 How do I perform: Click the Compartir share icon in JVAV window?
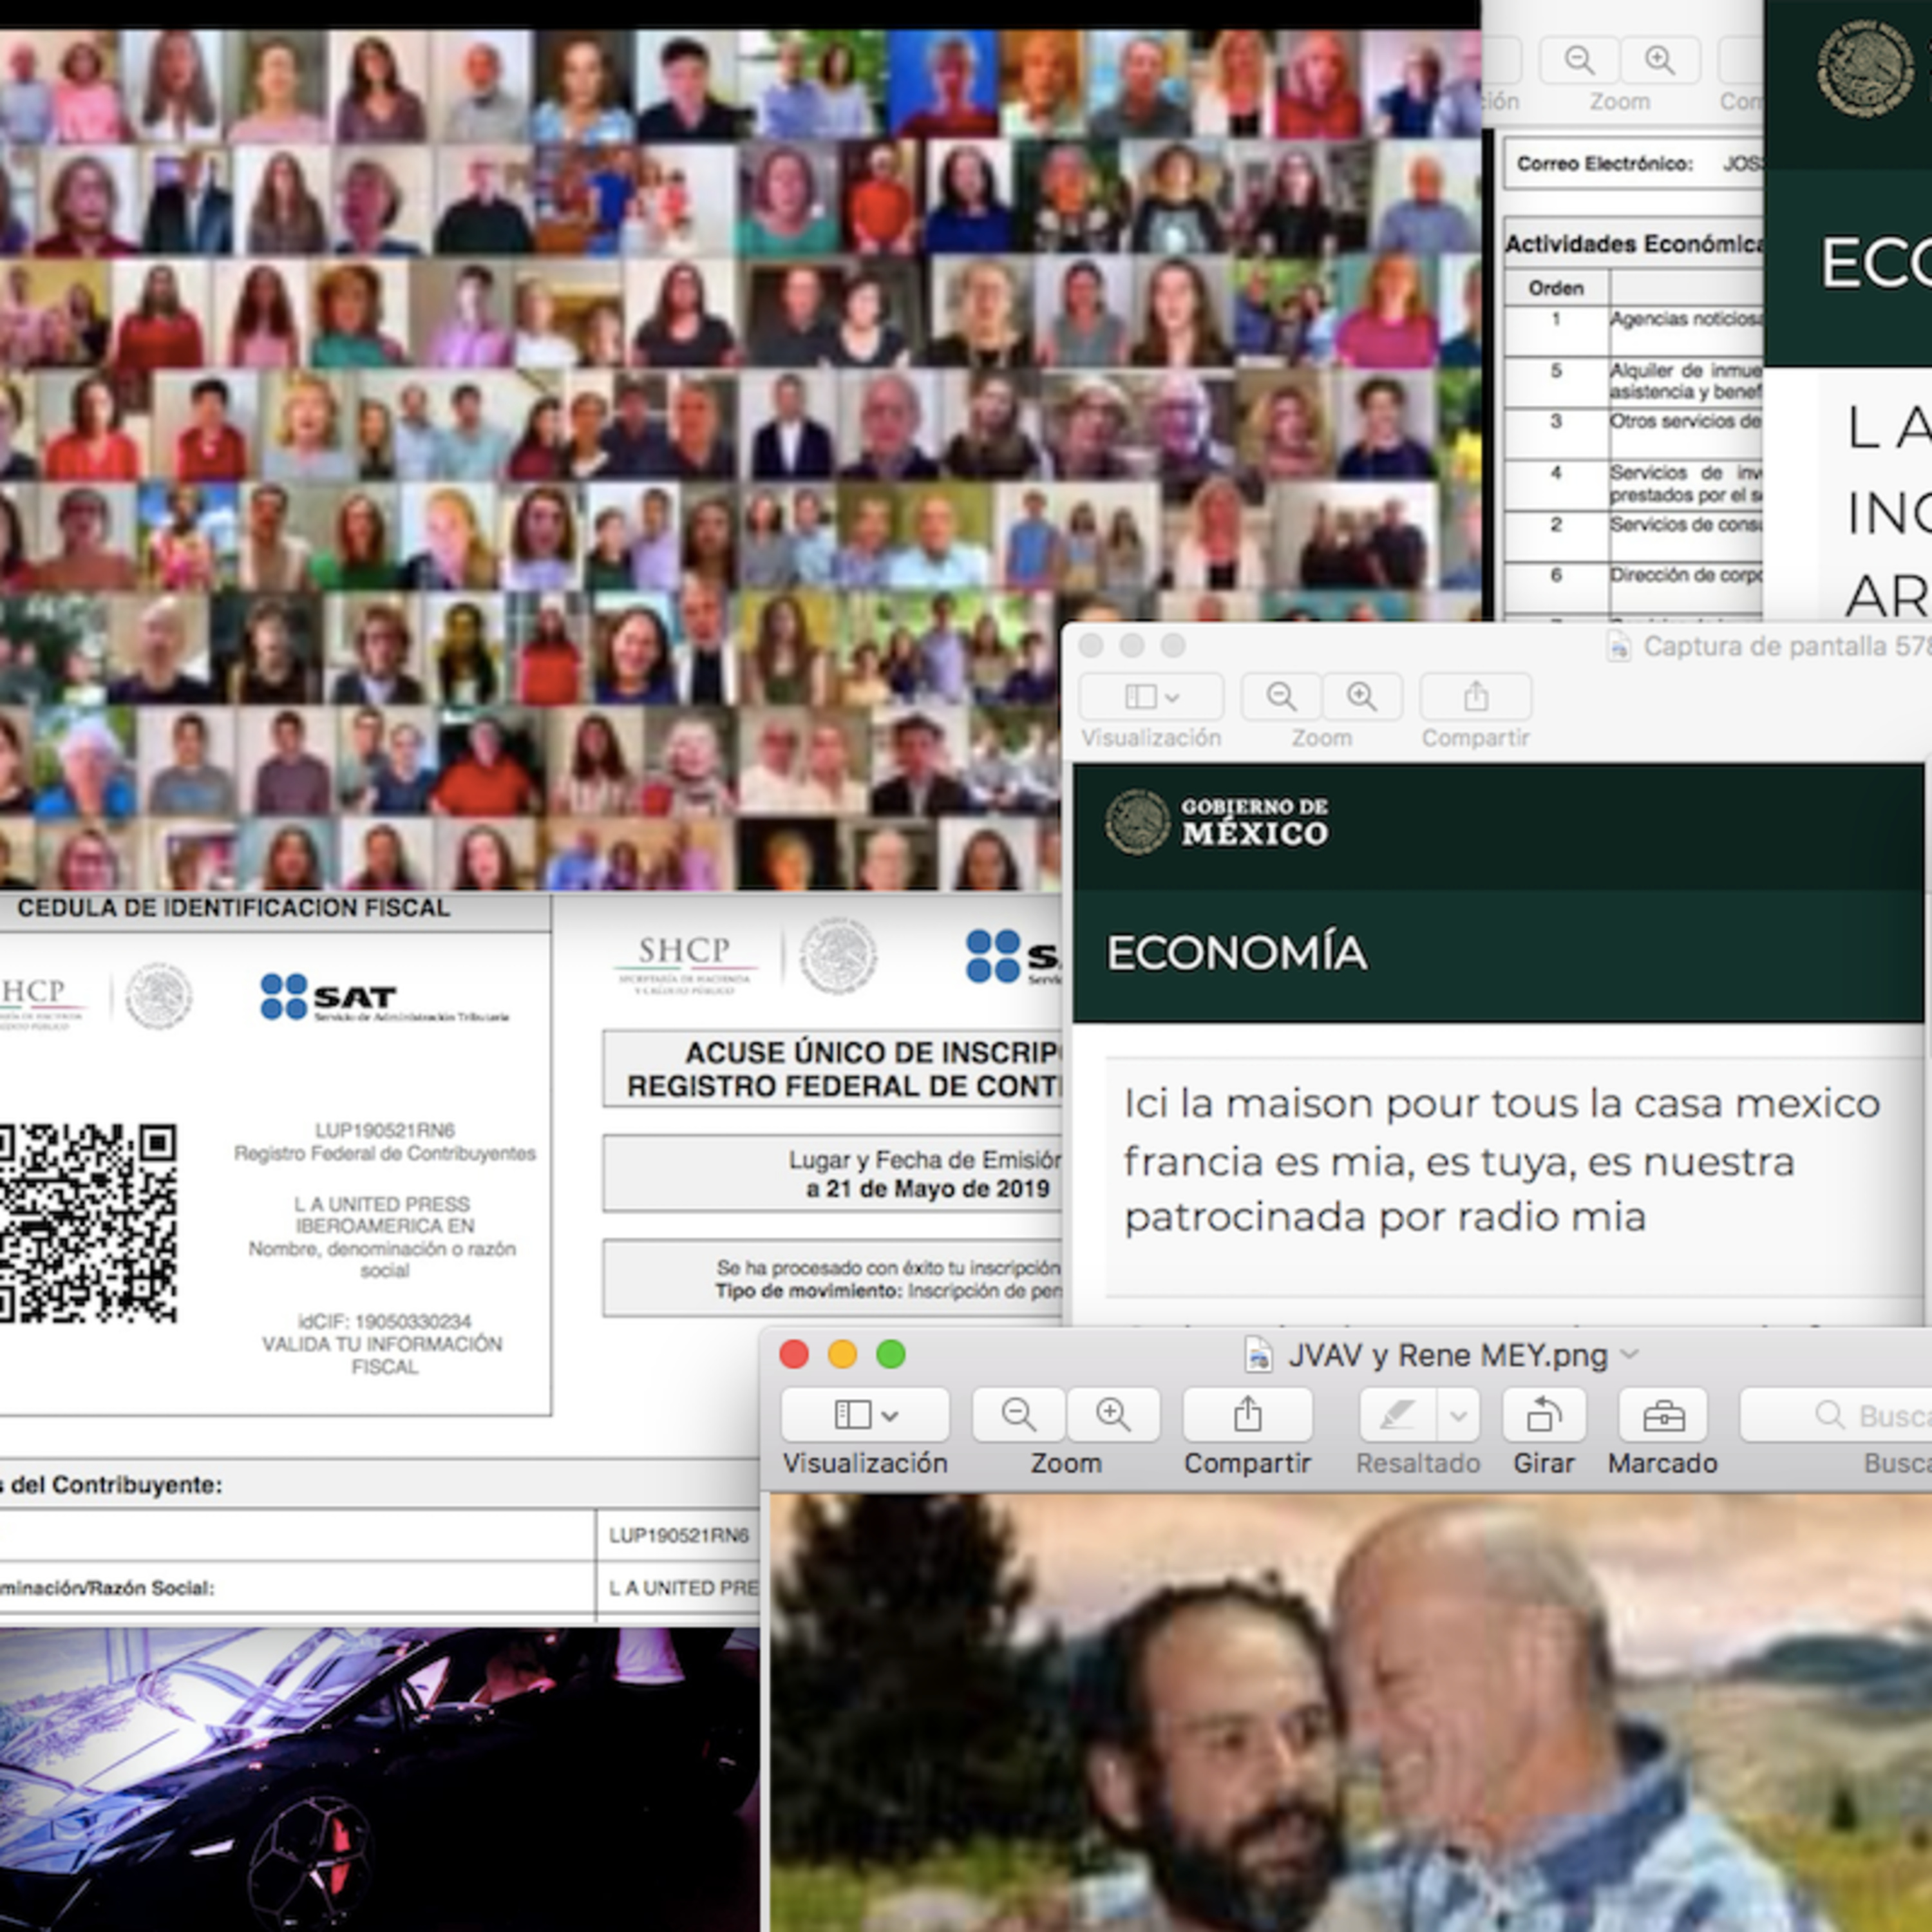coord(1247,1414)
